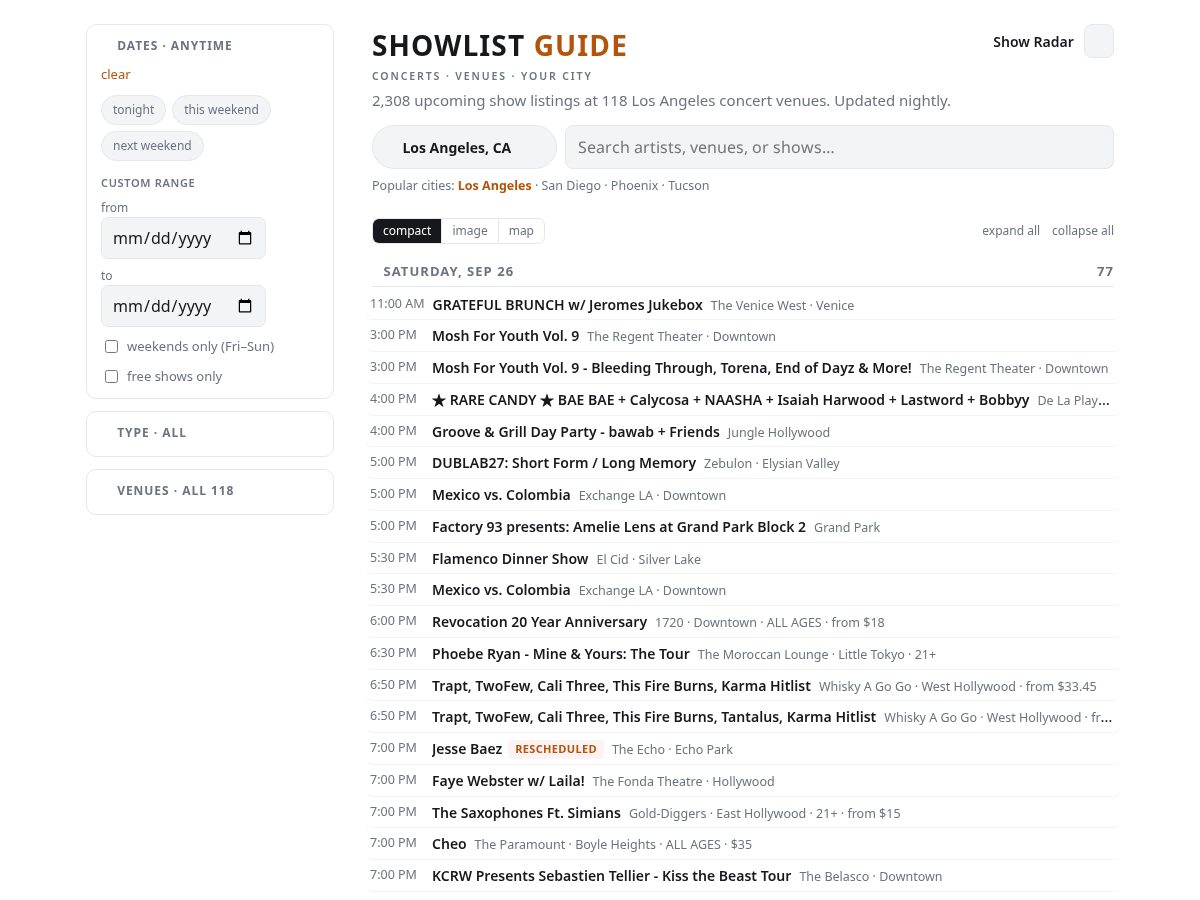Image resolution: width=1200 pixels, height=900 pixels.
Task: Click 'El Cid · Silver Lake' venue text
Action: (x=649, y=560)
